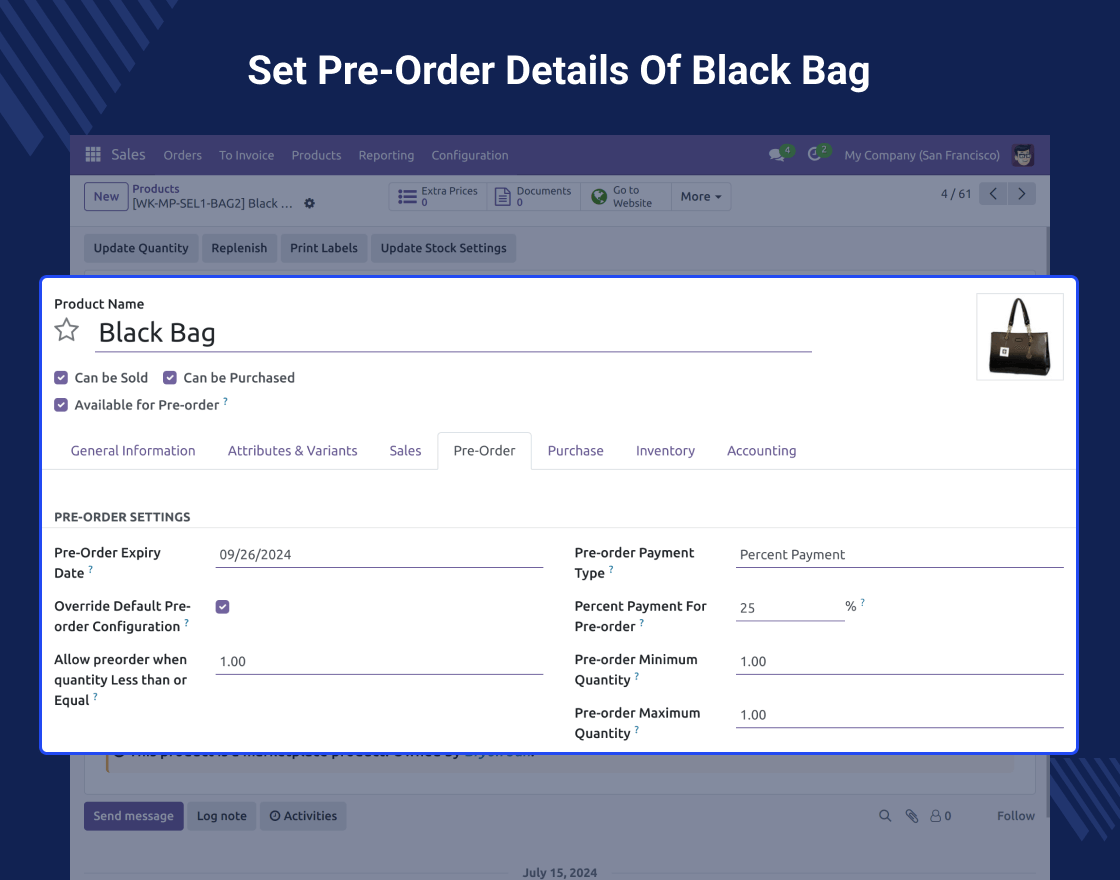Open the apps grid menu icon
Screen dimensions: 1120x880
click(x=93, y=154)
